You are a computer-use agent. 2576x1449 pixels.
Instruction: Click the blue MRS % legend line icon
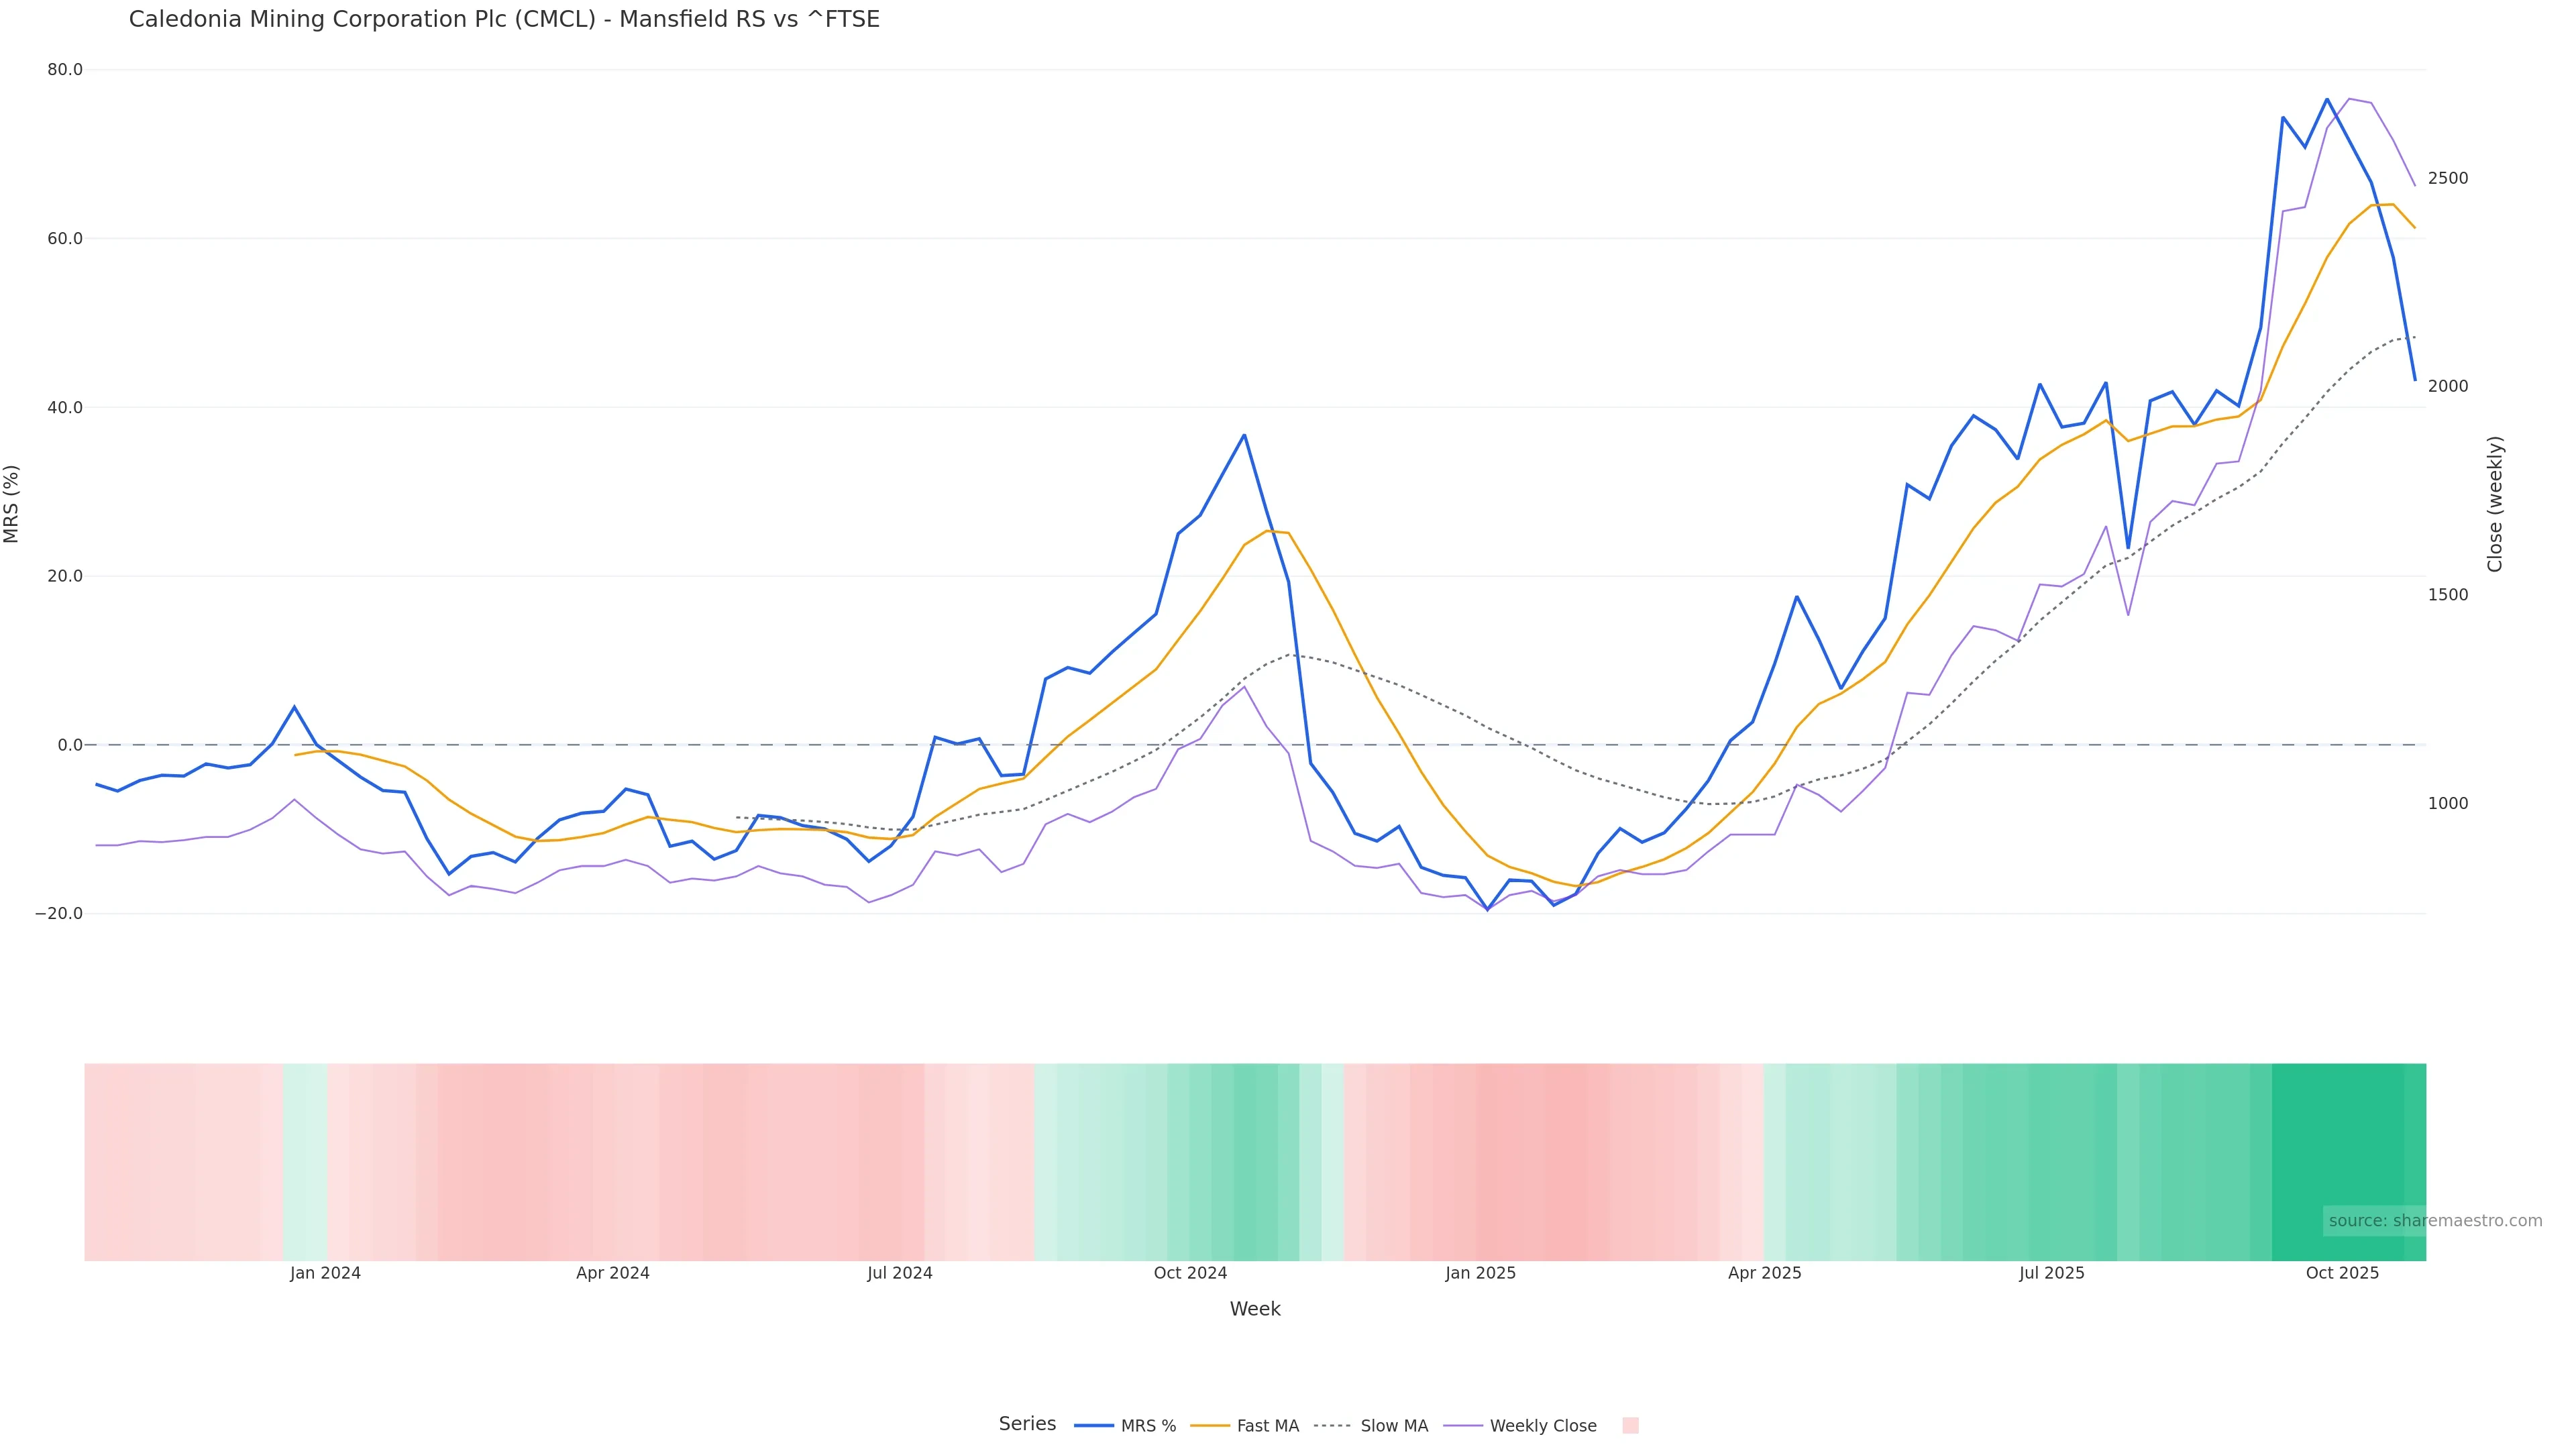pos(1094,1426)
